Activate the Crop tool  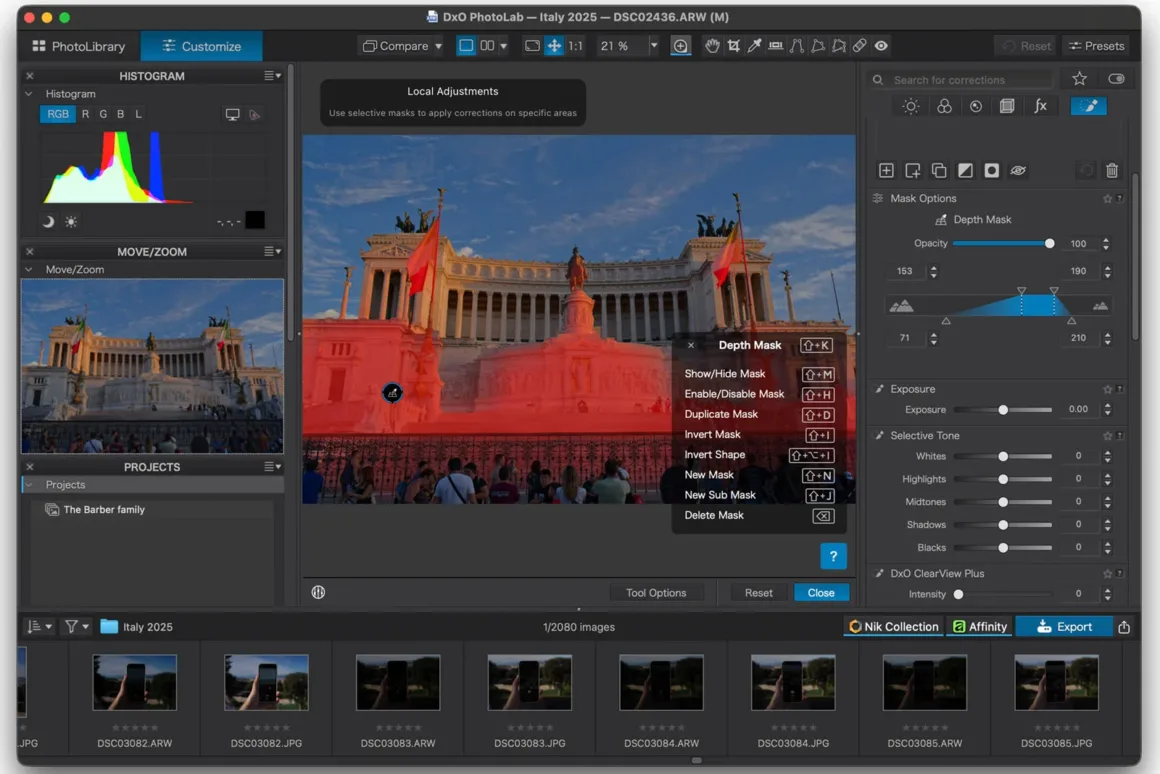click(733, 46)
